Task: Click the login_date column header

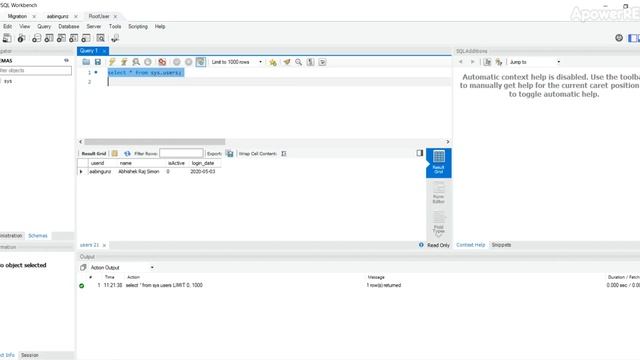Action: pyautogui.click(x=203, y=163)
